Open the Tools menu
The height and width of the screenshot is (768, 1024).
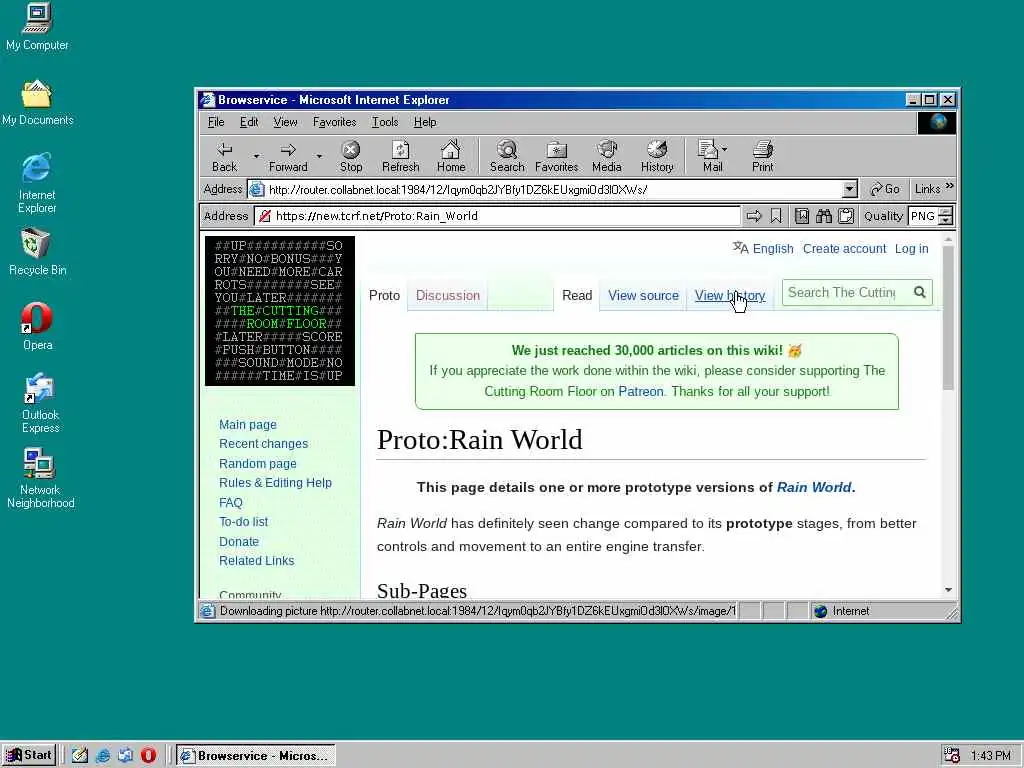pos(385,122)
